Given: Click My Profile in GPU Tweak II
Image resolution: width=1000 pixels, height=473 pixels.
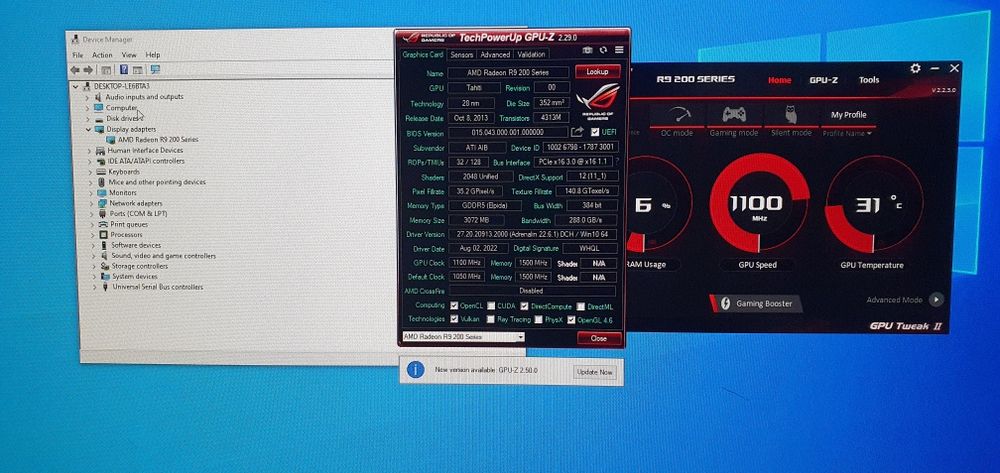Looking at the screenshot, I should tap(848, 115).
